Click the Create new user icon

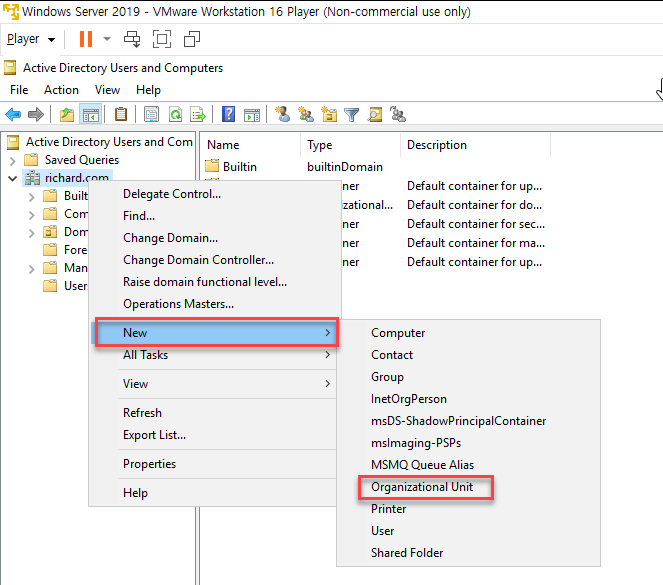point(282,114)
